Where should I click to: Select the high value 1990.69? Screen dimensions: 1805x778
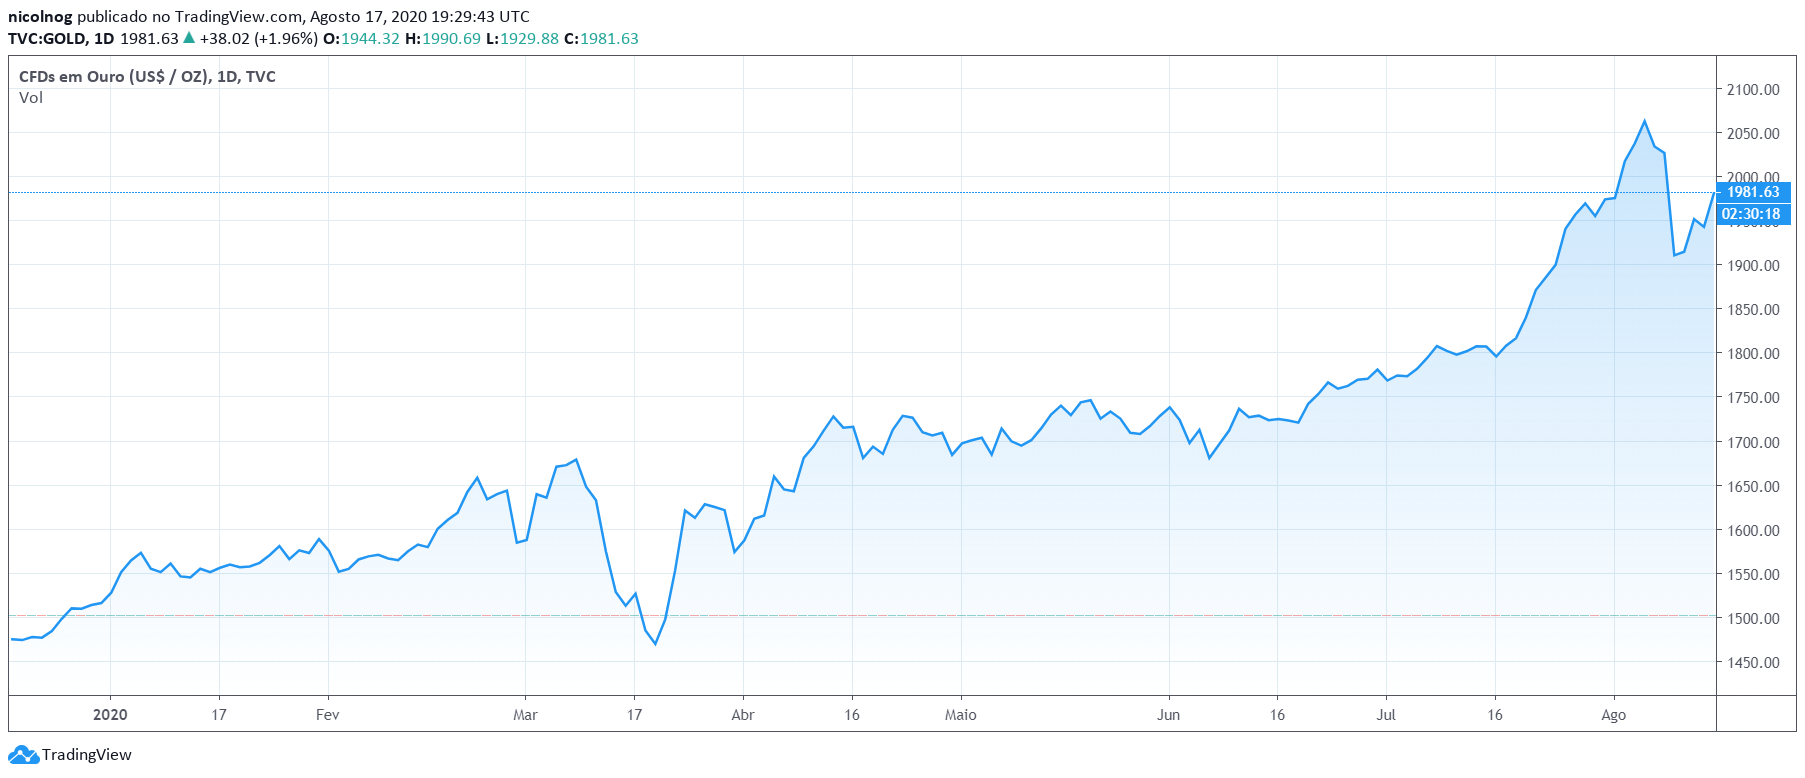click(451, 39)
